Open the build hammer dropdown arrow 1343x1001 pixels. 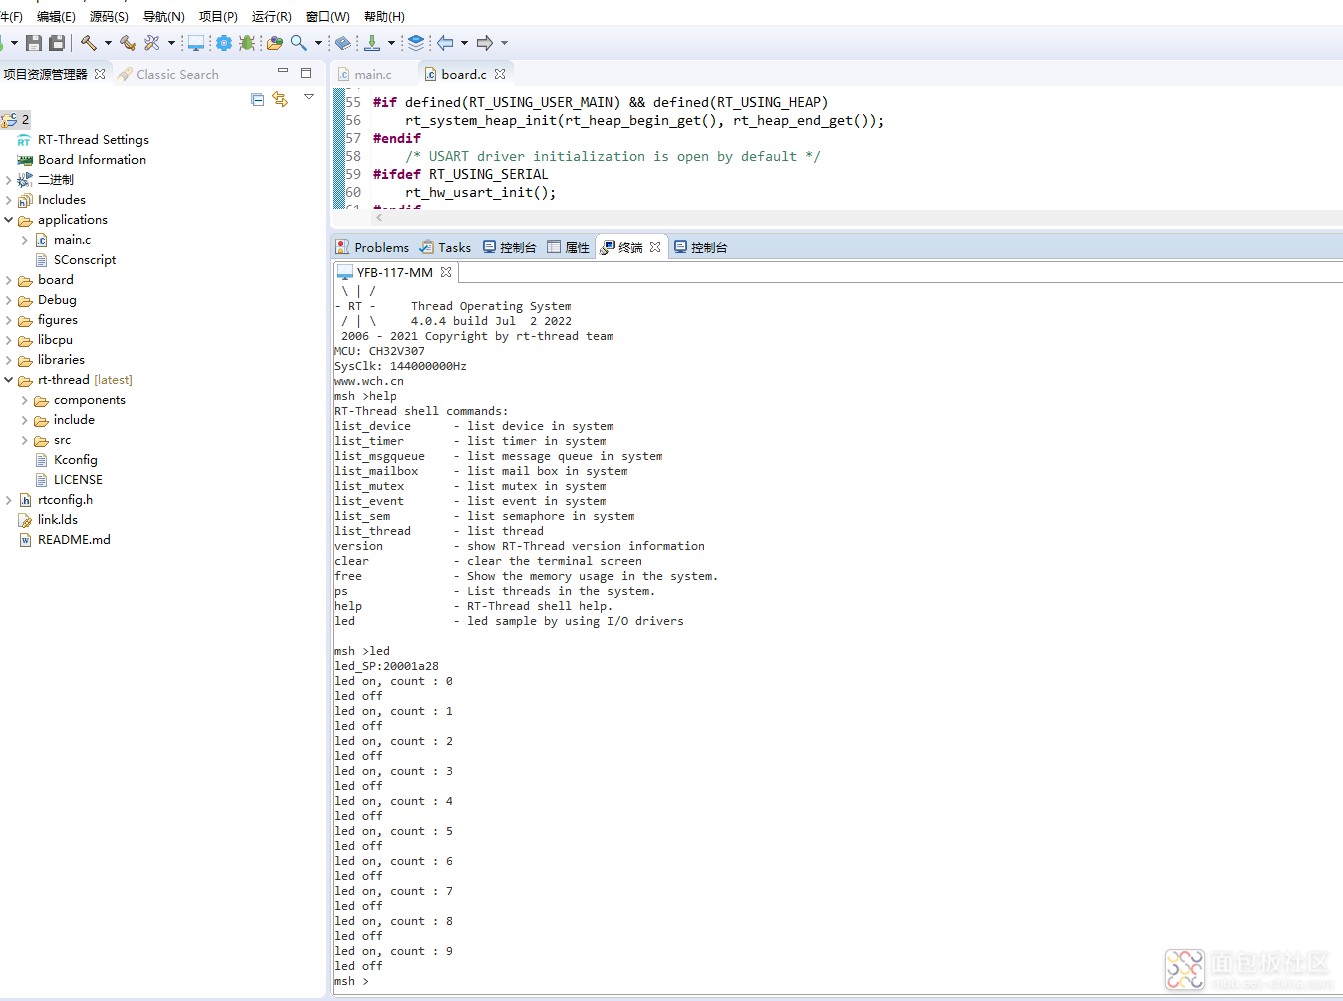tap(108, 43)
